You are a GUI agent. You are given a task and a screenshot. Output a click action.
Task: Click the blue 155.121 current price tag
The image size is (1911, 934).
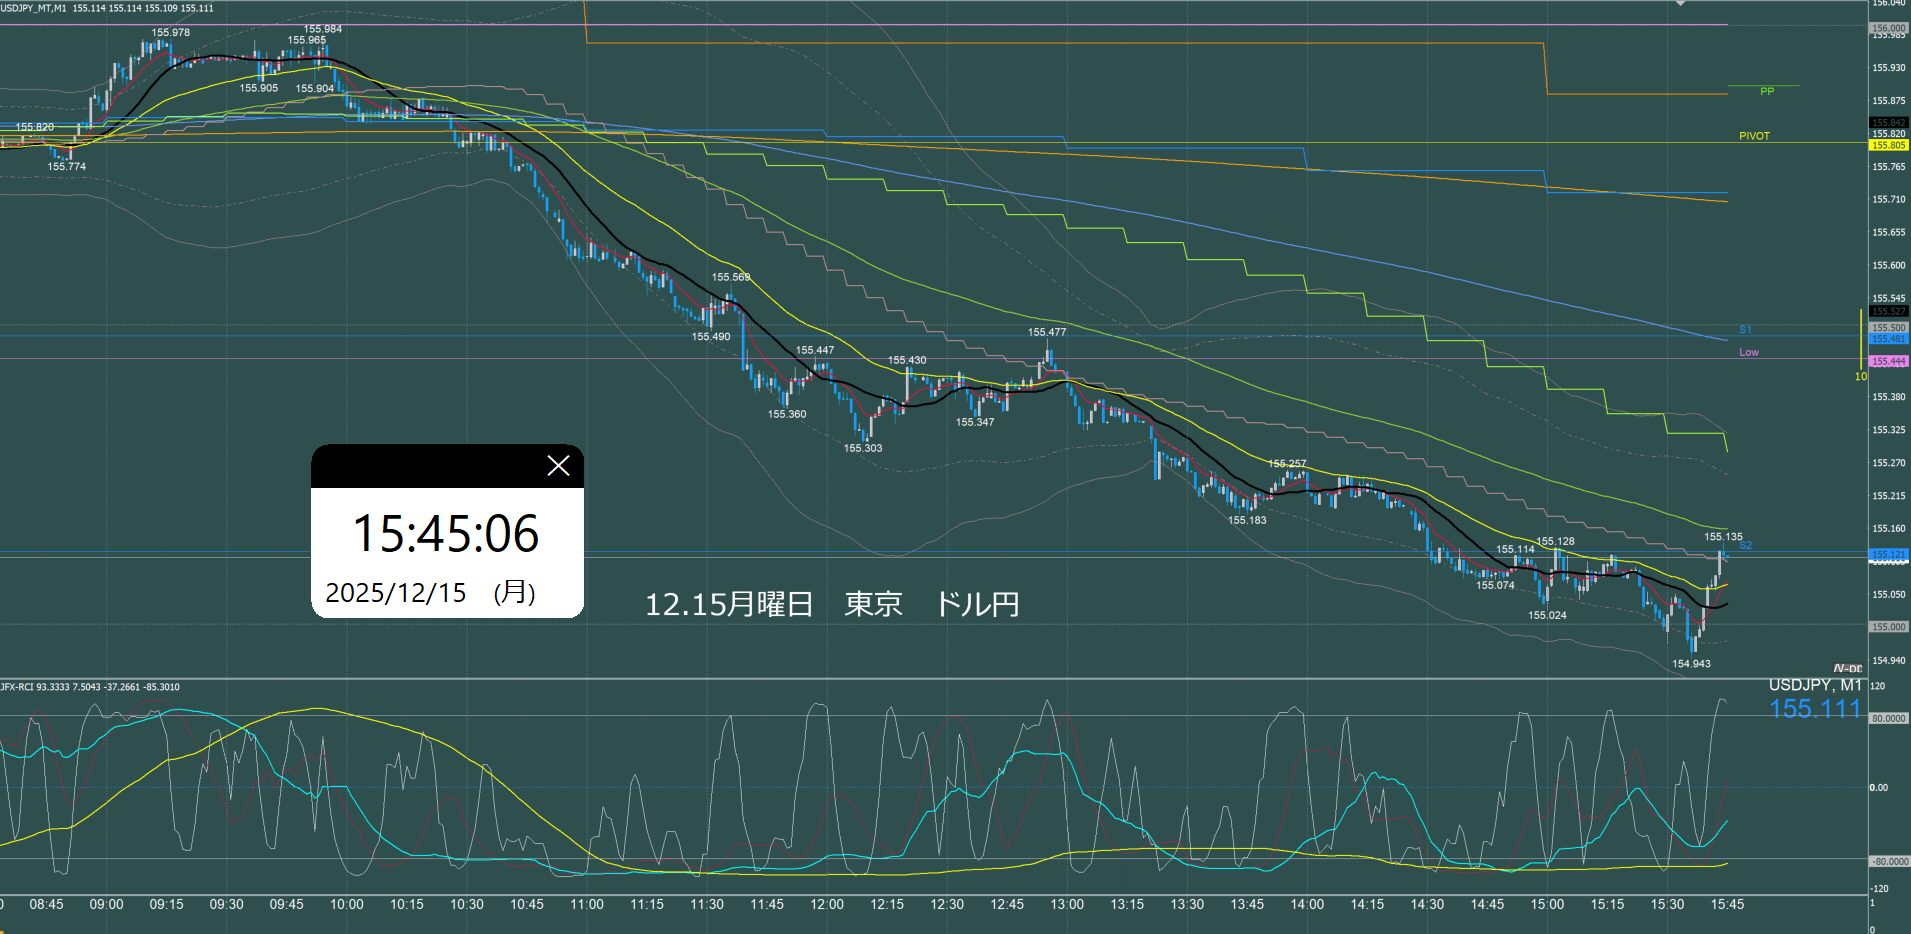coord(1888,554)
